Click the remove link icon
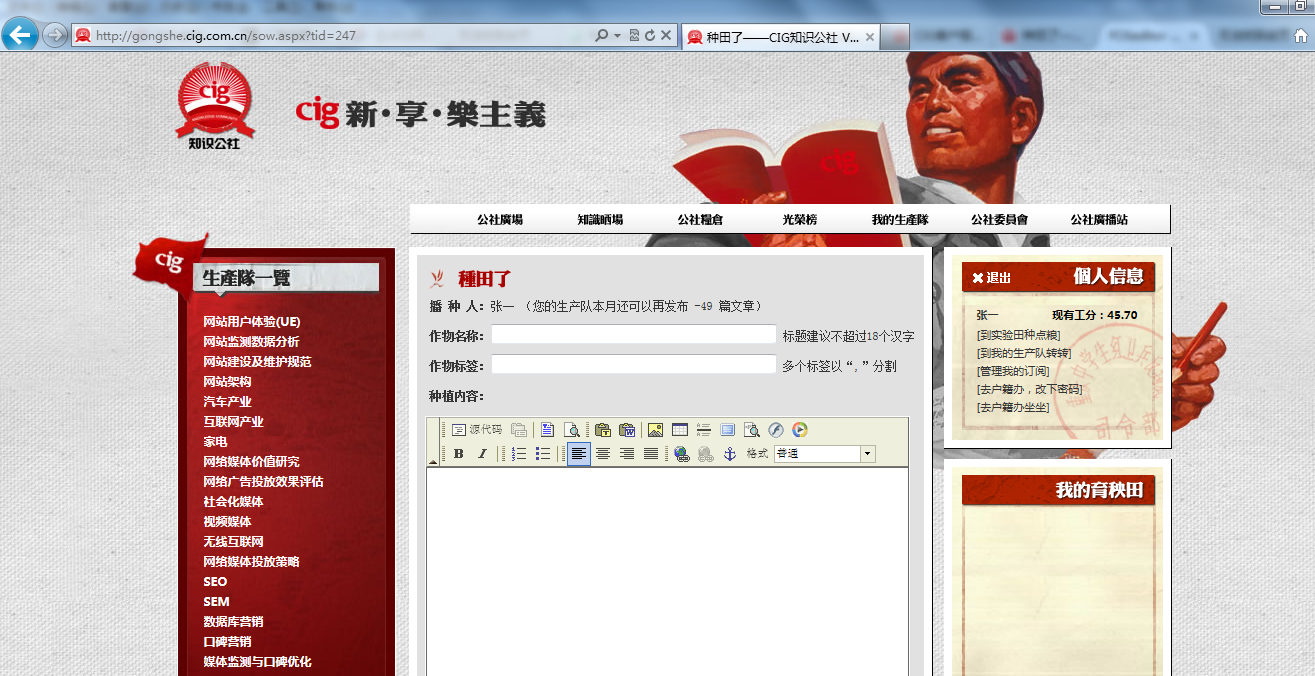The image size is (1315, 676). [706, 454]
